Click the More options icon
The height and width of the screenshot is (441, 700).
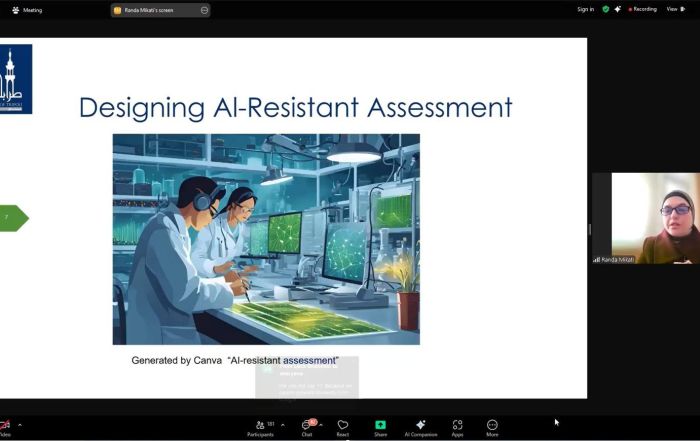[492, 426]
